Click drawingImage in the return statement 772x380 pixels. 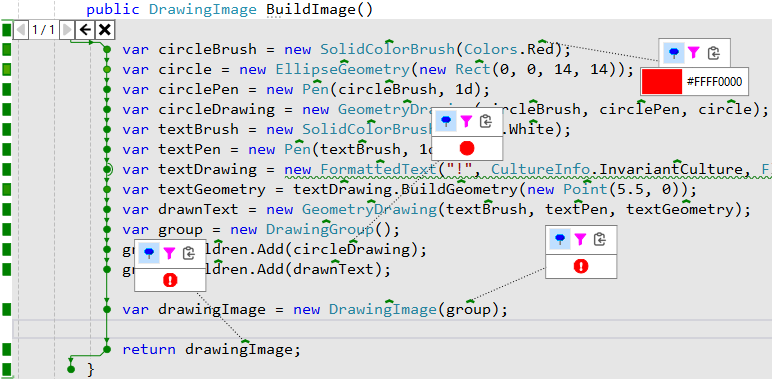pyautogui.click(x=239, y=350)
